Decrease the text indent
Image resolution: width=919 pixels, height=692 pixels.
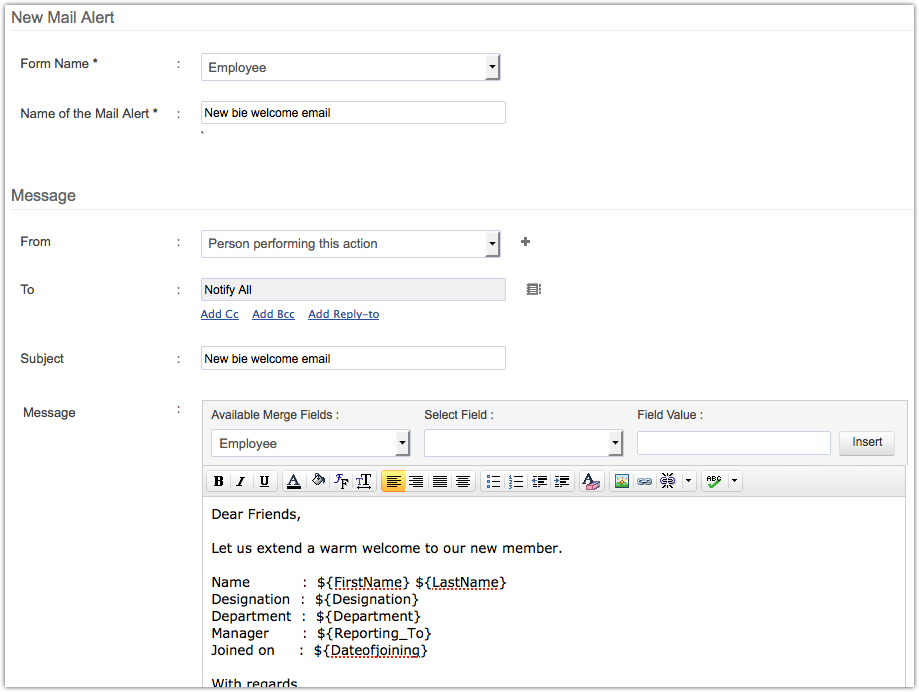pos(539,481)
